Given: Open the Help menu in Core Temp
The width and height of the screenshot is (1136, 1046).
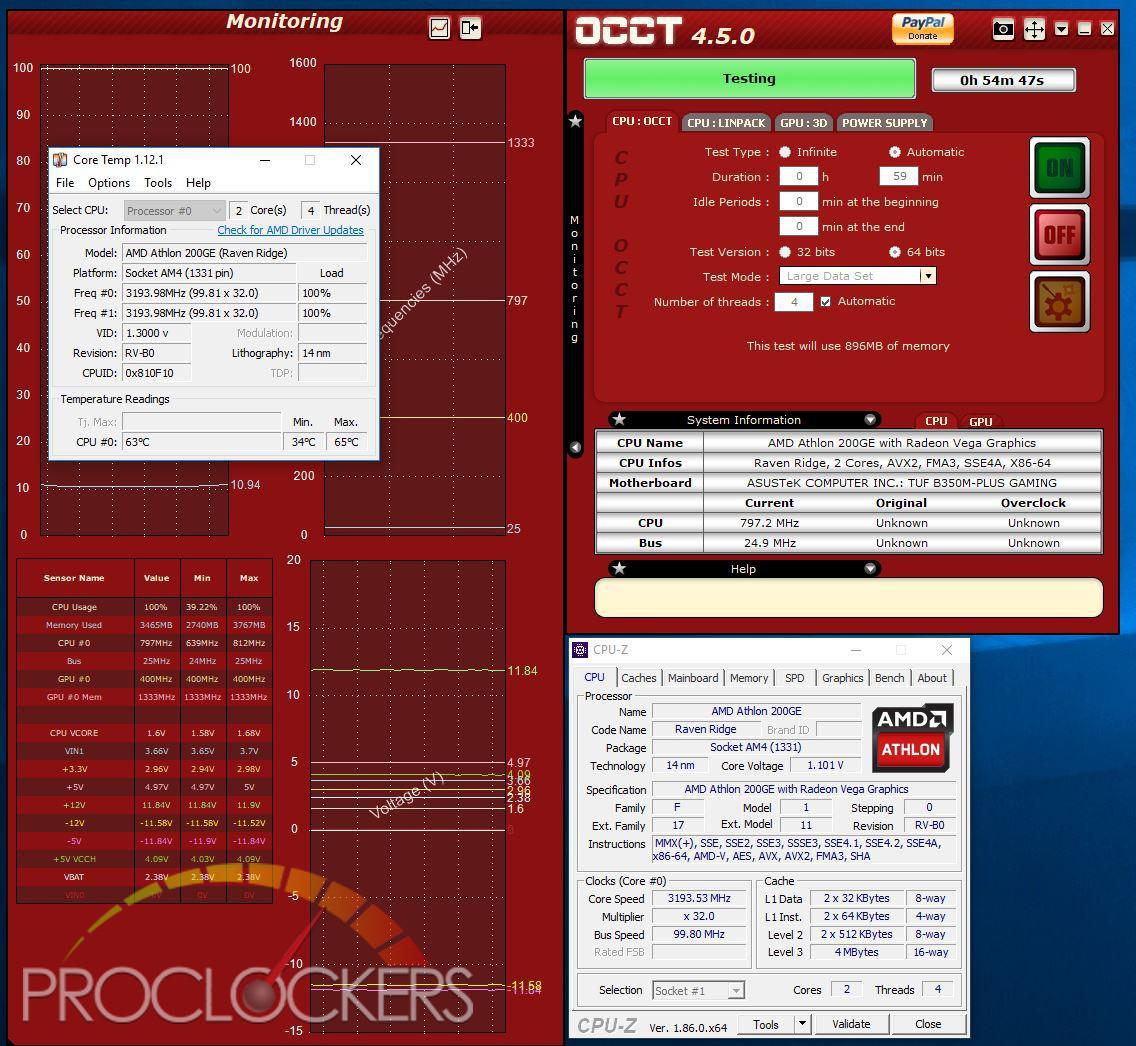Looking at the screenshot, I should [x=199, y=183].
